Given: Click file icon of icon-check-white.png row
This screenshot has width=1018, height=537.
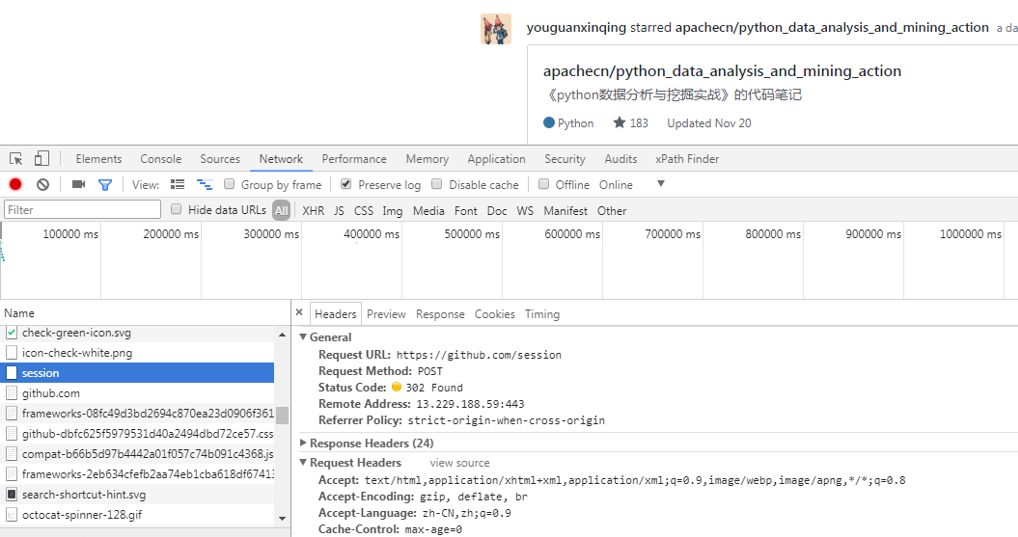Looking at the screenshot, I should [12, 353].
